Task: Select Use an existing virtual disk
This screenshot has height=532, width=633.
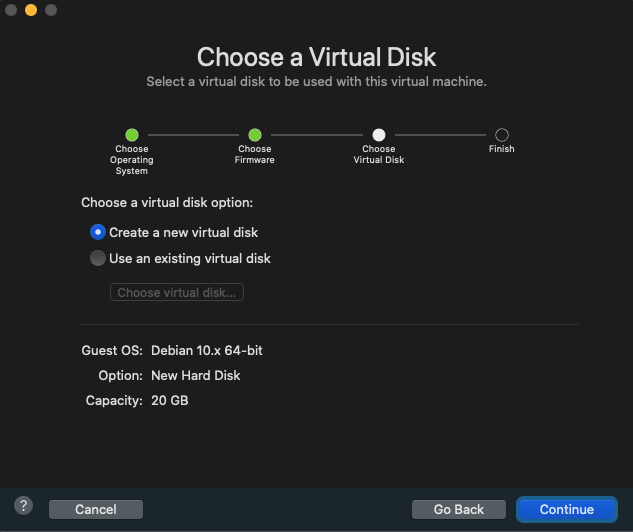Action: 98,258
